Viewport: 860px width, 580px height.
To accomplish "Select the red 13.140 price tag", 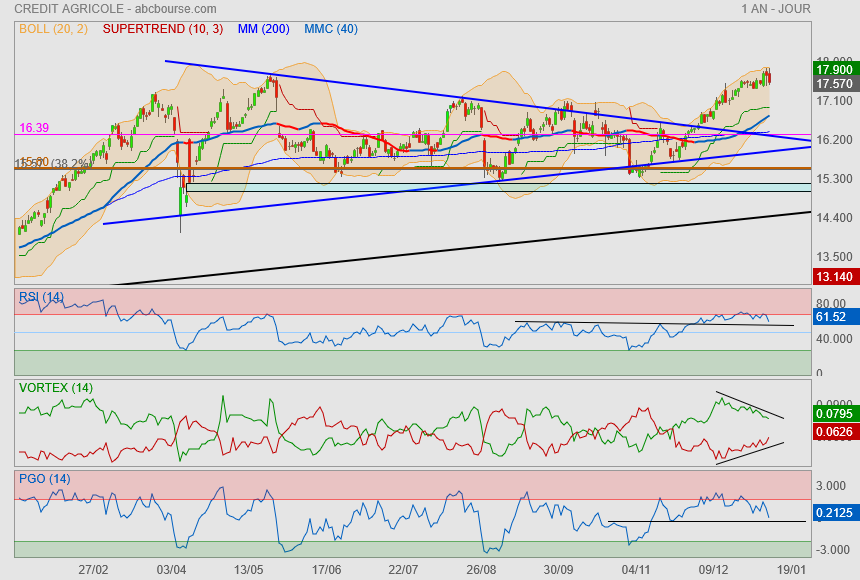I will [834, 277].
